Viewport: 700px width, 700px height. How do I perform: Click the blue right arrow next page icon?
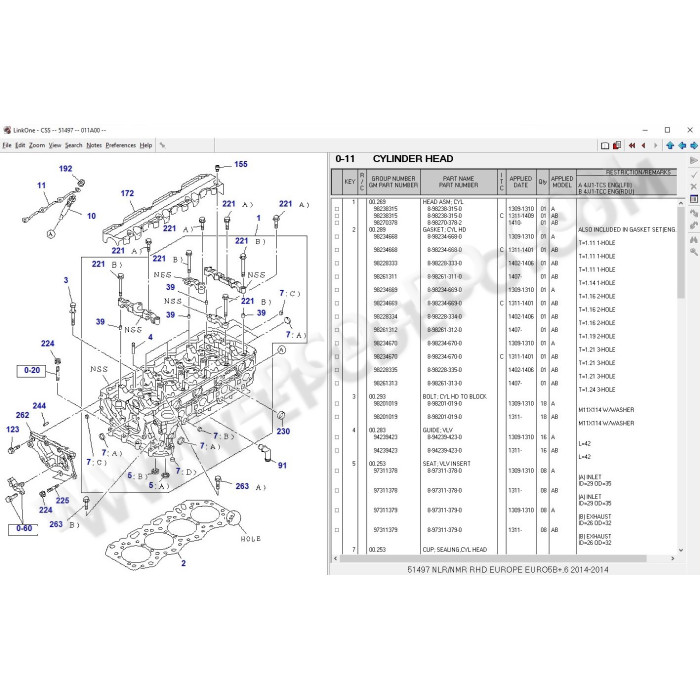click(x=694, y=146)
